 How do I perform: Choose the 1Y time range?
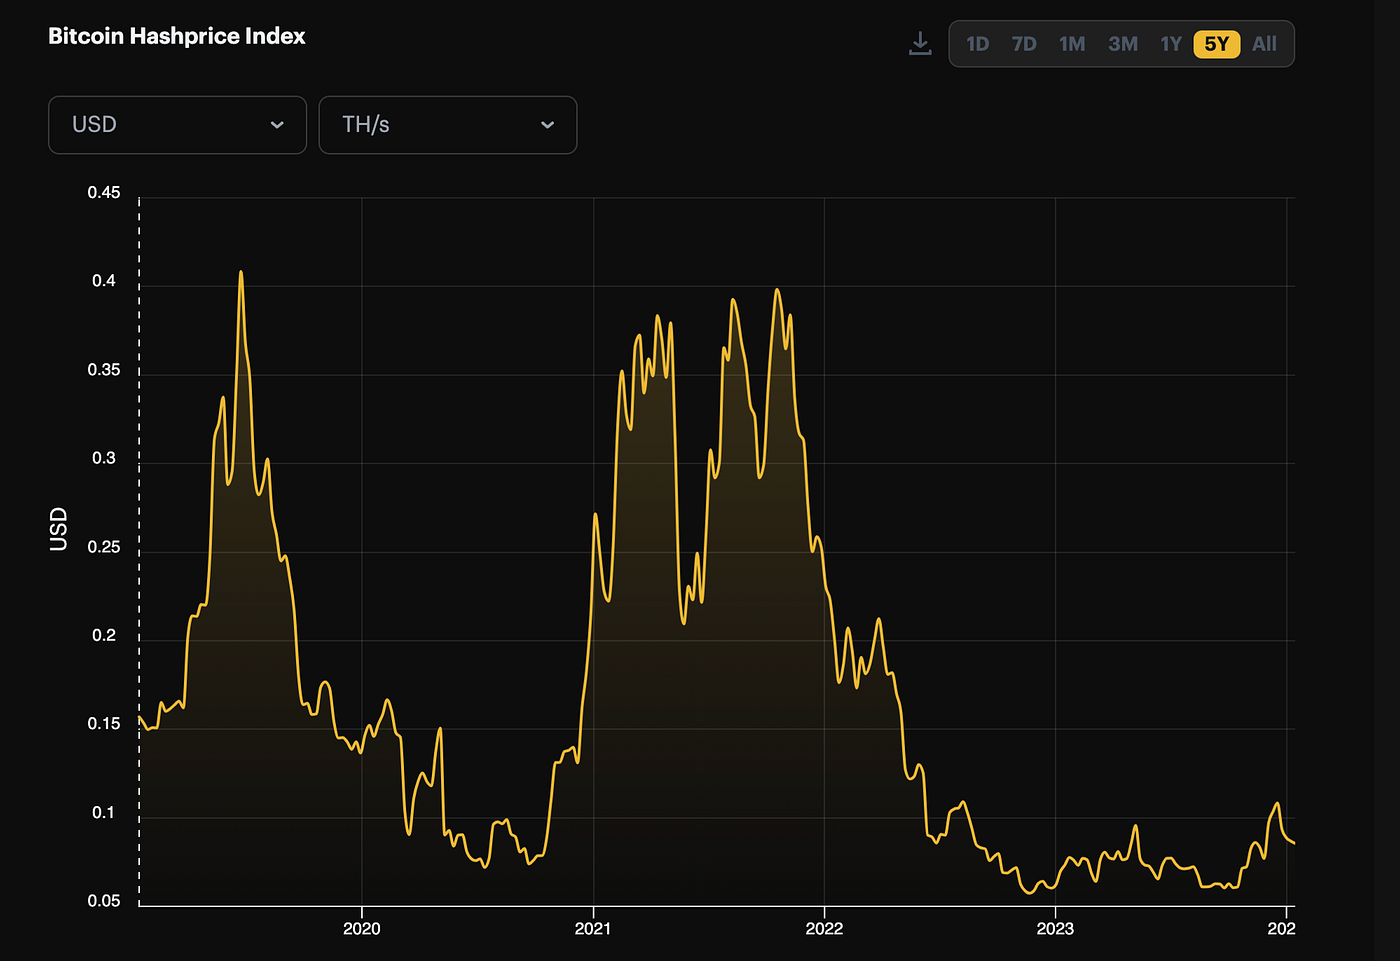pyautogui.click(x=1171, y=44)
